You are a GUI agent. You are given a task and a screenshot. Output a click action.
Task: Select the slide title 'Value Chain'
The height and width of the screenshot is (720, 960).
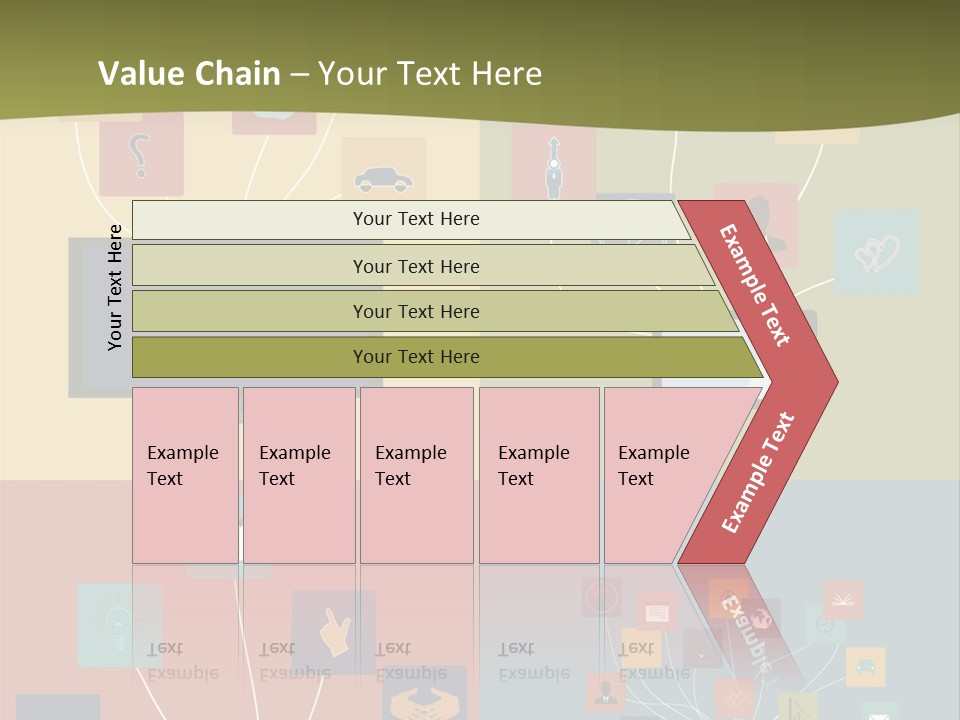pos(189,73)
